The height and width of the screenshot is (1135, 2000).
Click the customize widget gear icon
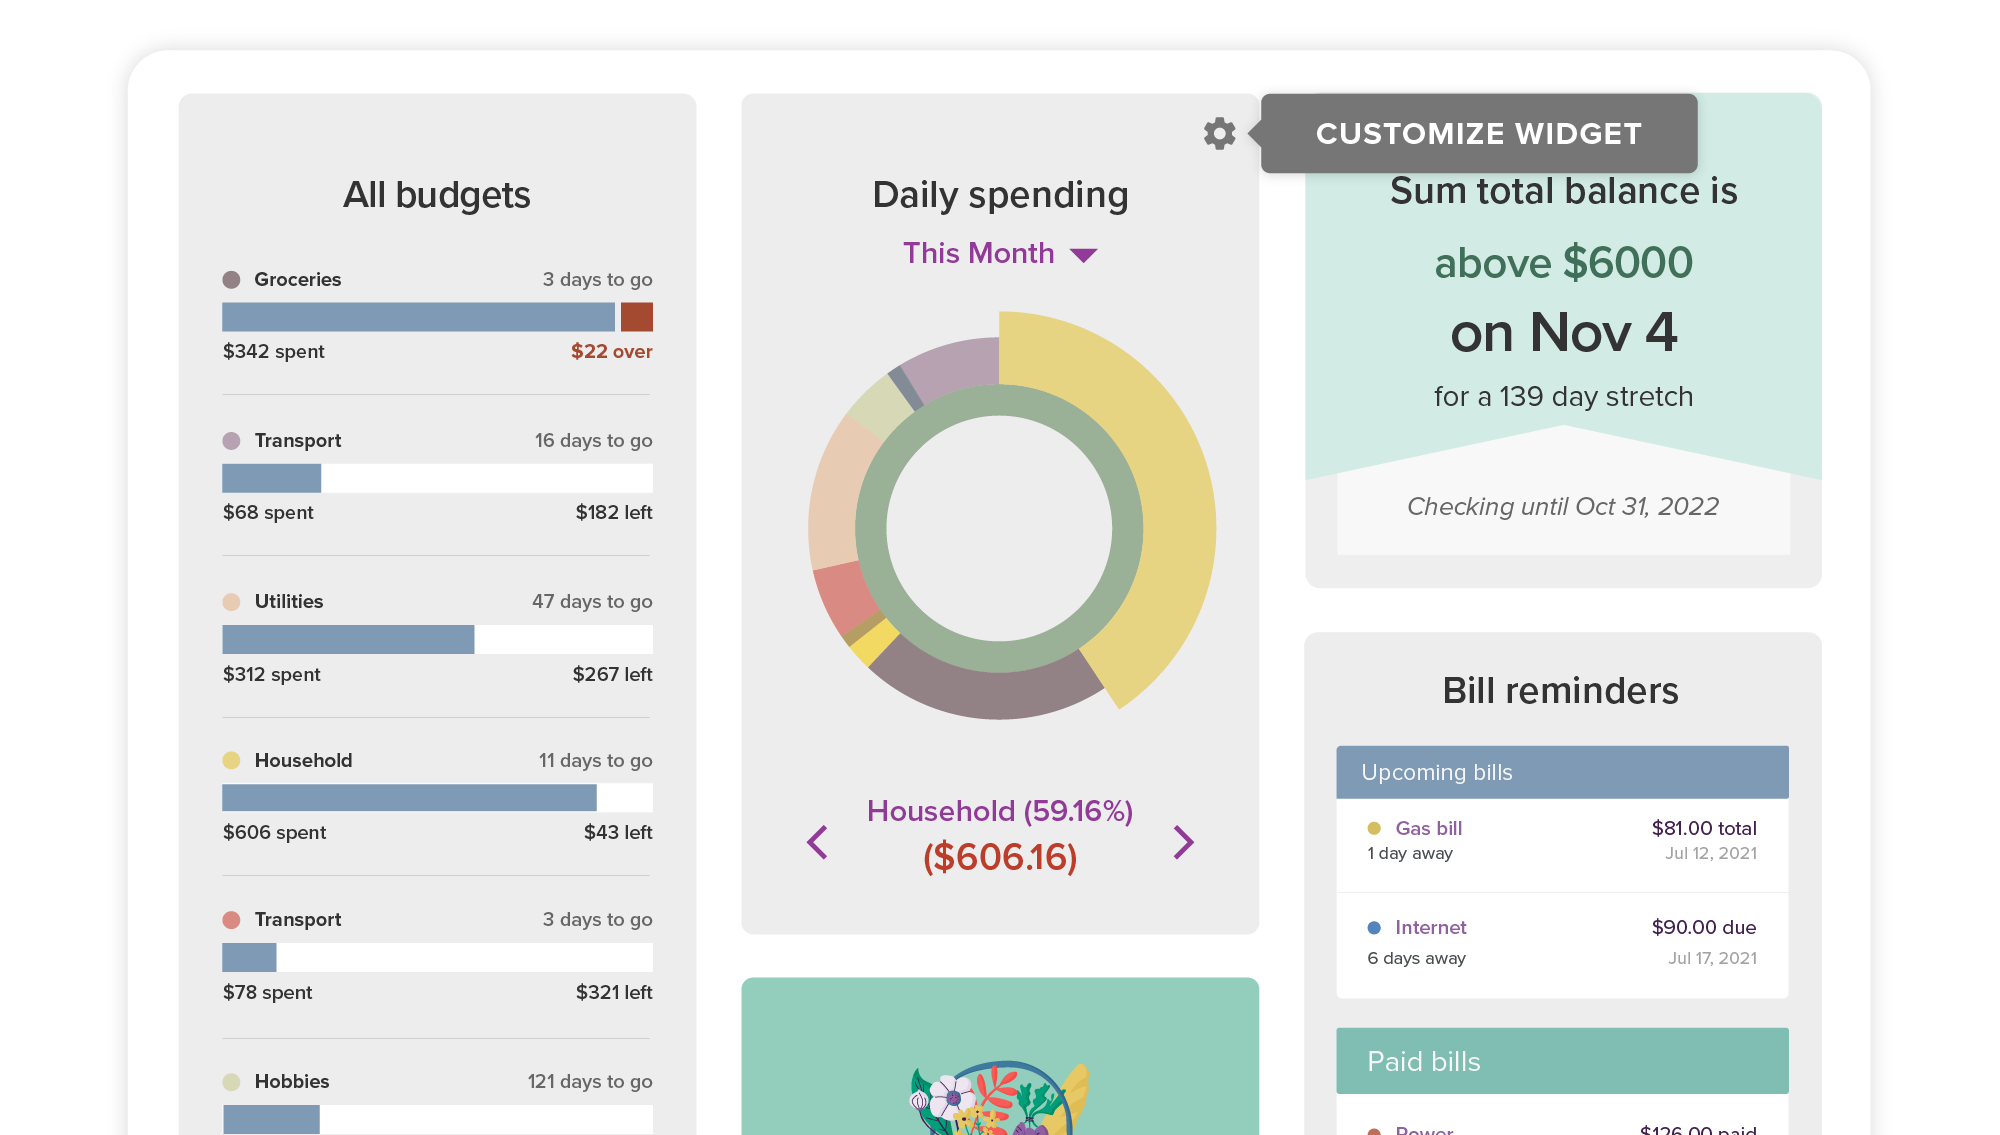(x=1219, y=133)
